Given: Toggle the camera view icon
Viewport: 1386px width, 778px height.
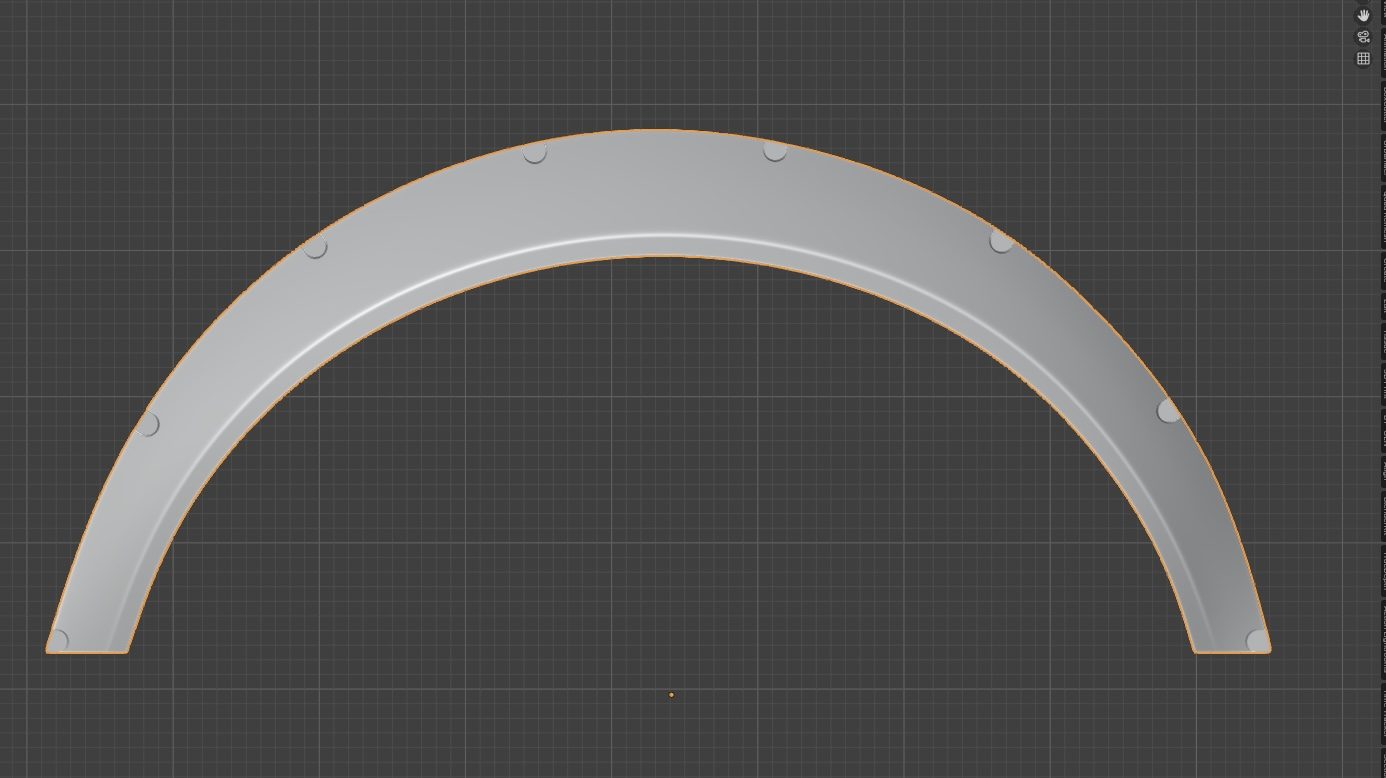Looking at the screenshot, I should click(x=1363, y=37).
